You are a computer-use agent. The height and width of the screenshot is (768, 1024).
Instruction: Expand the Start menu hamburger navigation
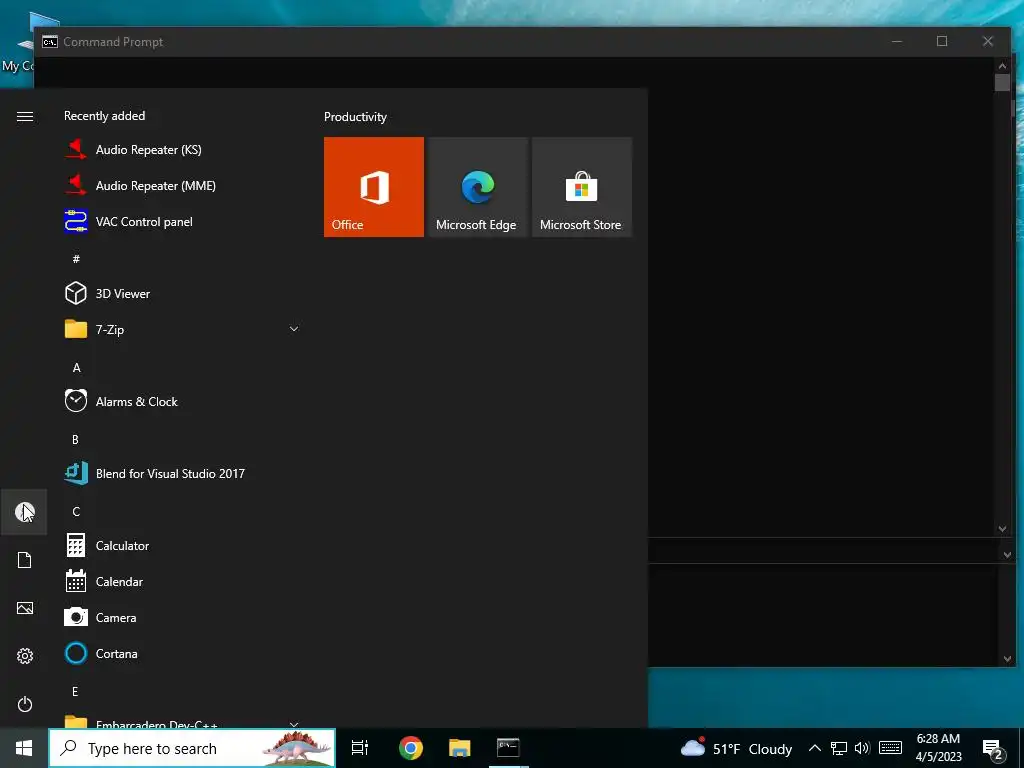coord(25,116)
